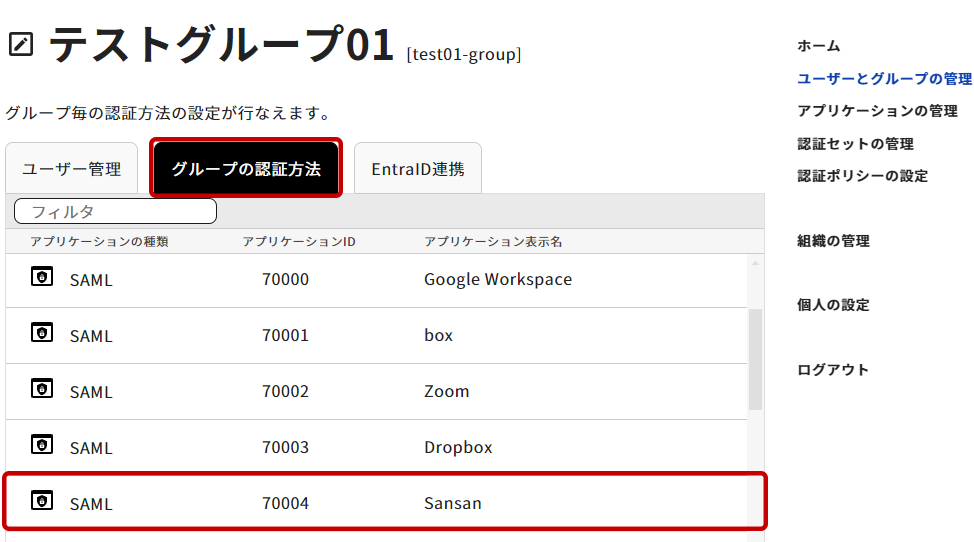Go to ホーム in the side menu
Viewport: 974px width, 542px height.
pos(818,46)
